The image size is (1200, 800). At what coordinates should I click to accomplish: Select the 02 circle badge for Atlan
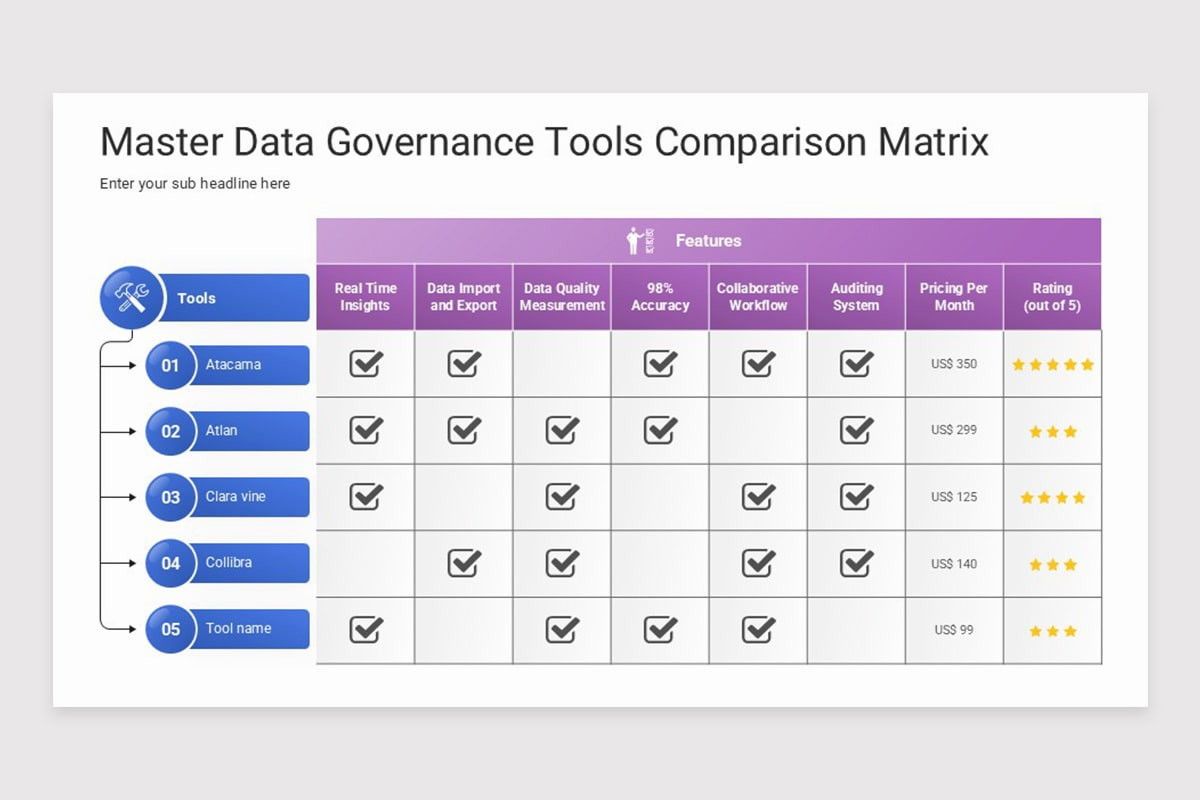point(171,431)
